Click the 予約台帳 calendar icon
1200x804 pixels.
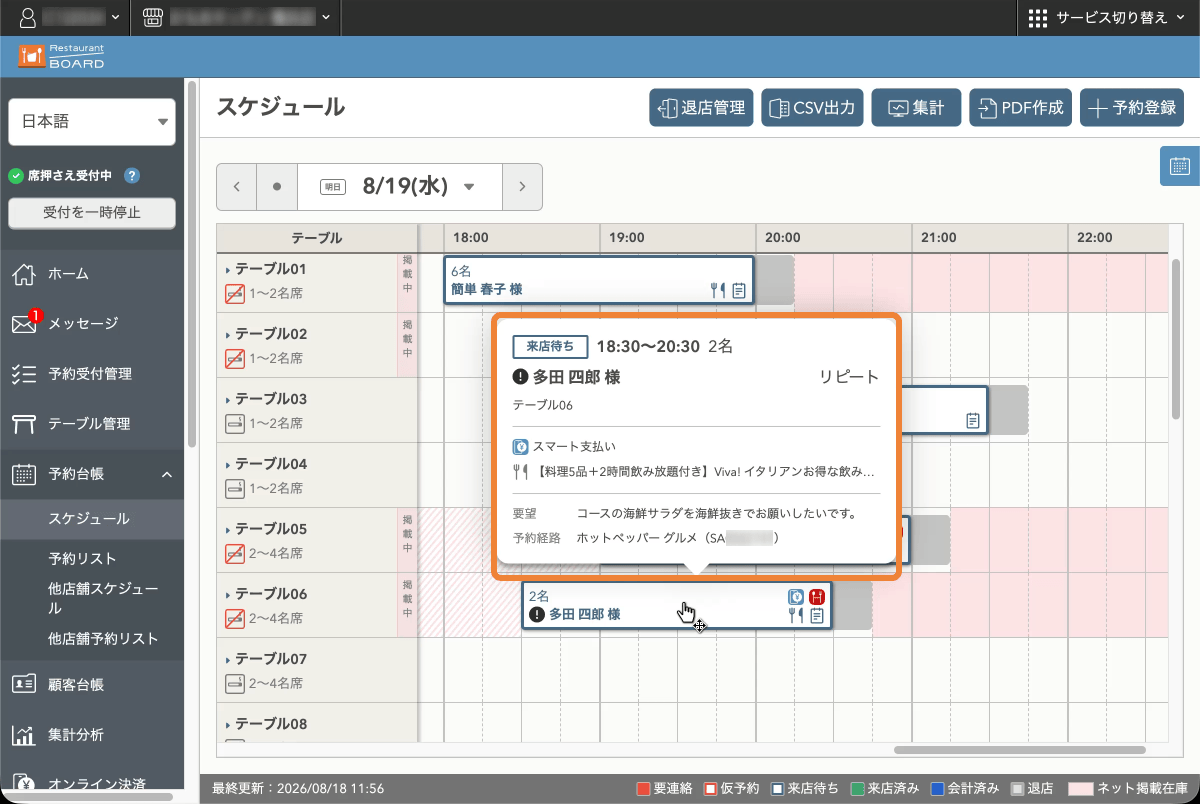(x=24, y=474)
